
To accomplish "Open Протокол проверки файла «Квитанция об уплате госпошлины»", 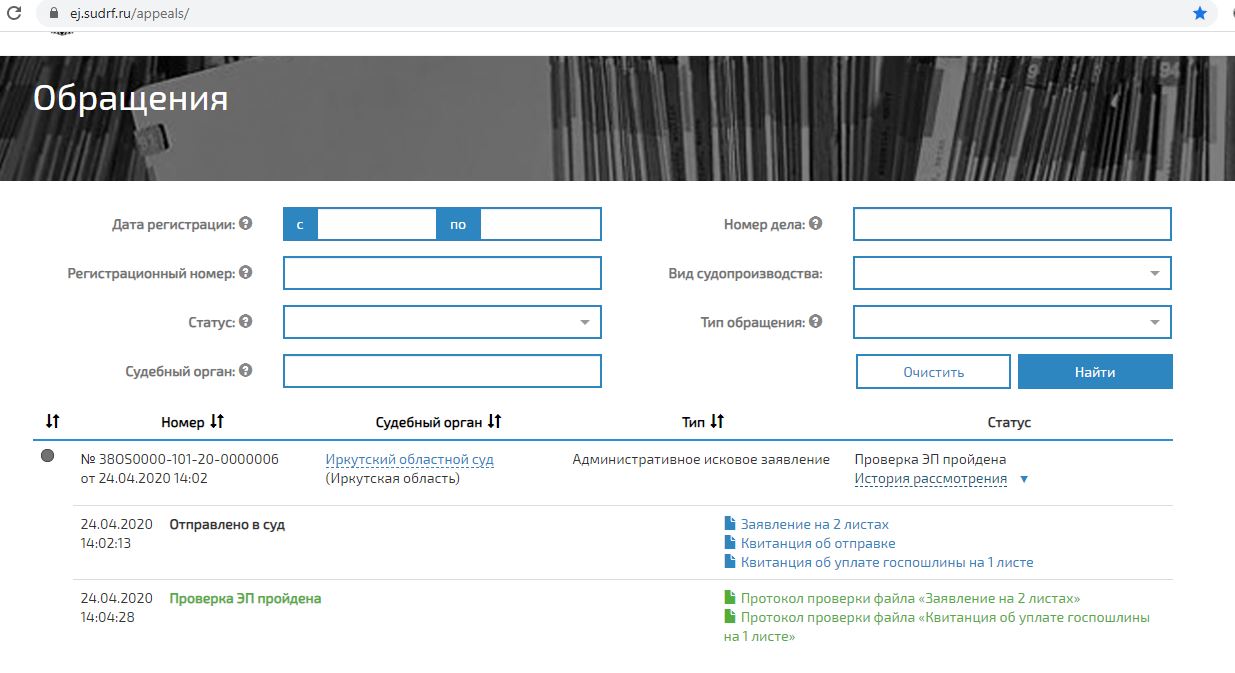I will [x=937, y=626].
